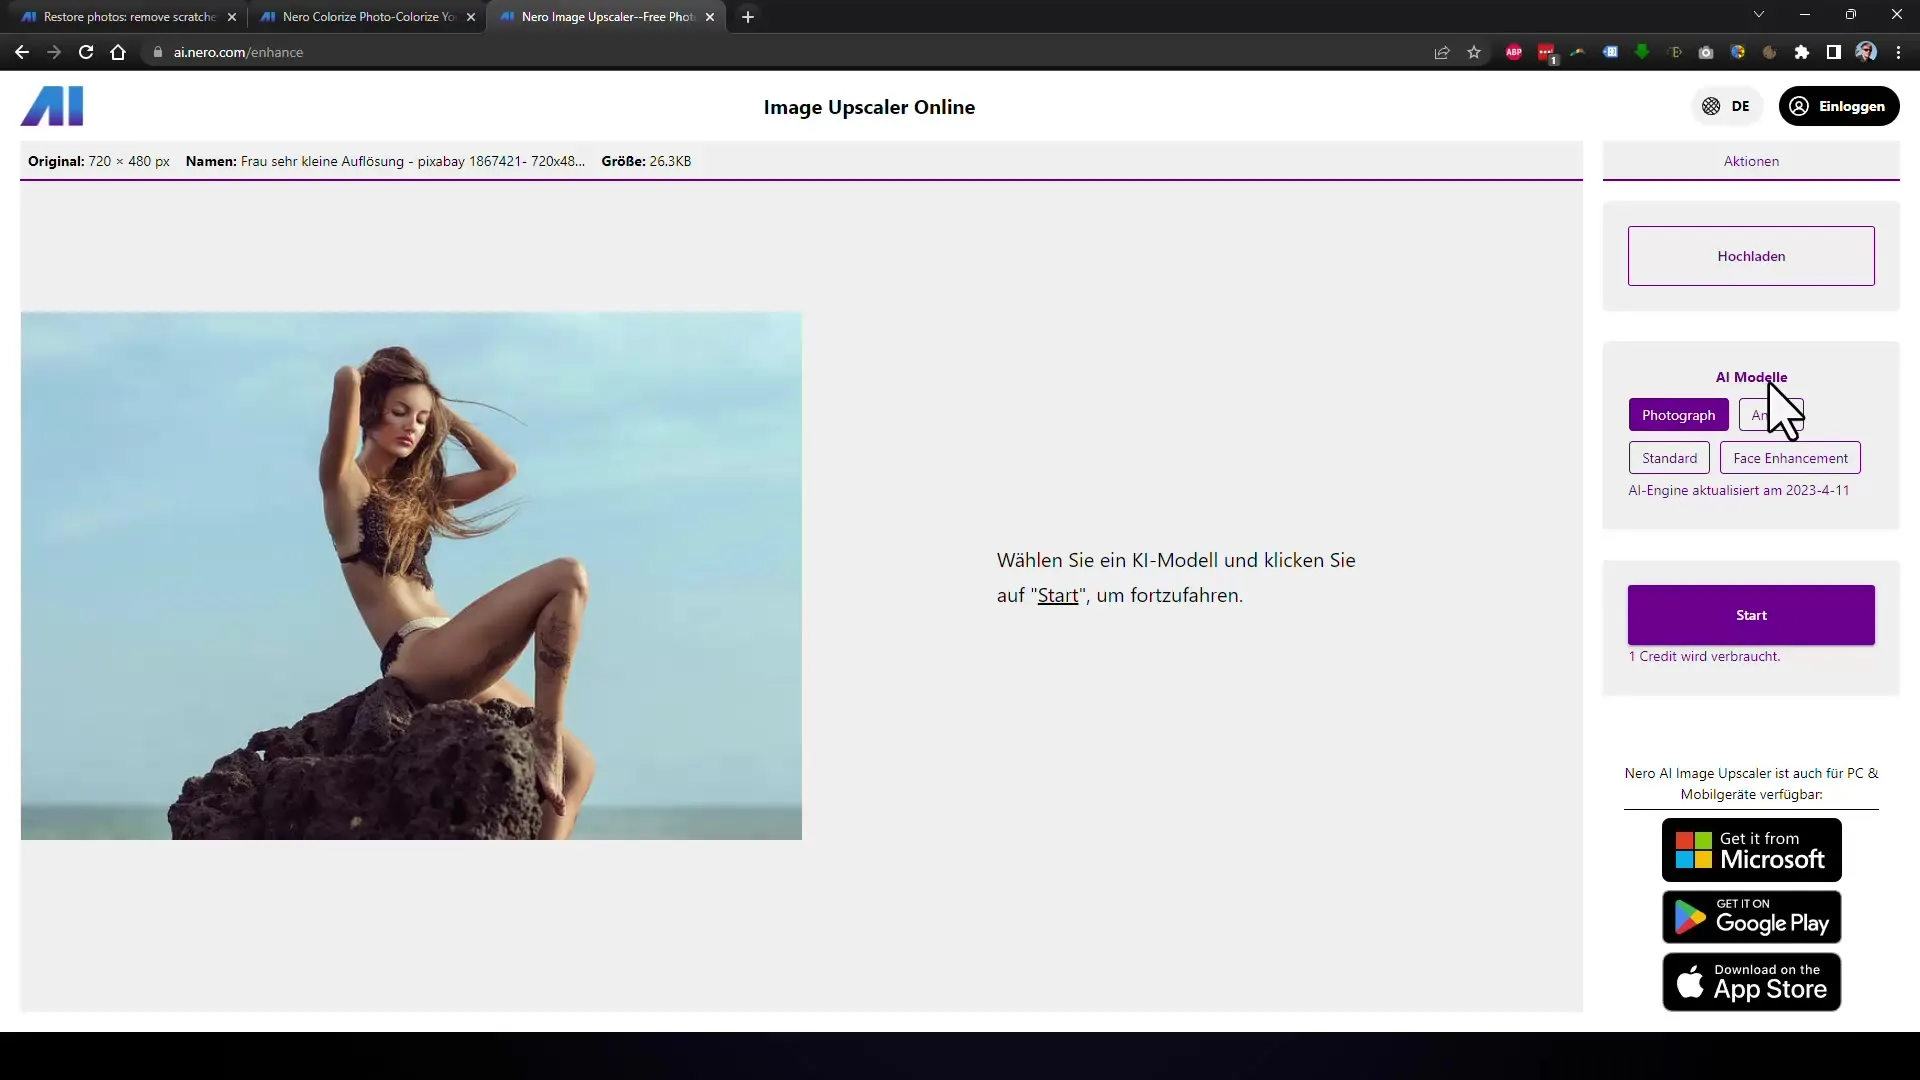Select the Standard enhancement toggle

point(1669,458)
